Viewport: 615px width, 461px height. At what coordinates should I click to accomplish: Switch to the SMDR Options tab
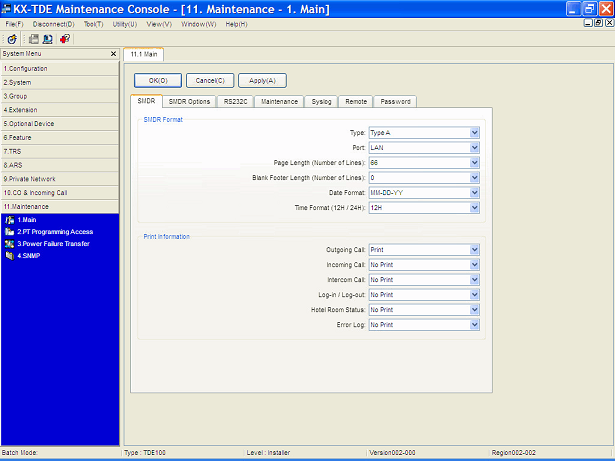[188, 101]
